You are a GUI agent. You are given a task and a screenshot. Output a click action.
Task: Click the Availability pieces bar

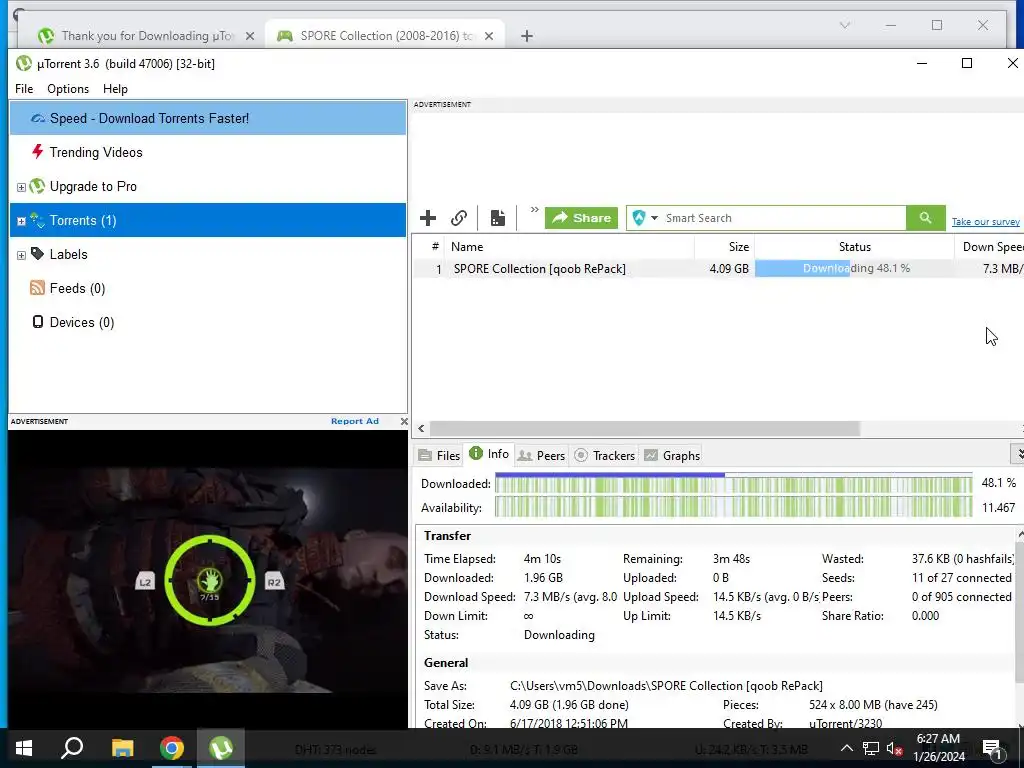click(x=733, y=507)
